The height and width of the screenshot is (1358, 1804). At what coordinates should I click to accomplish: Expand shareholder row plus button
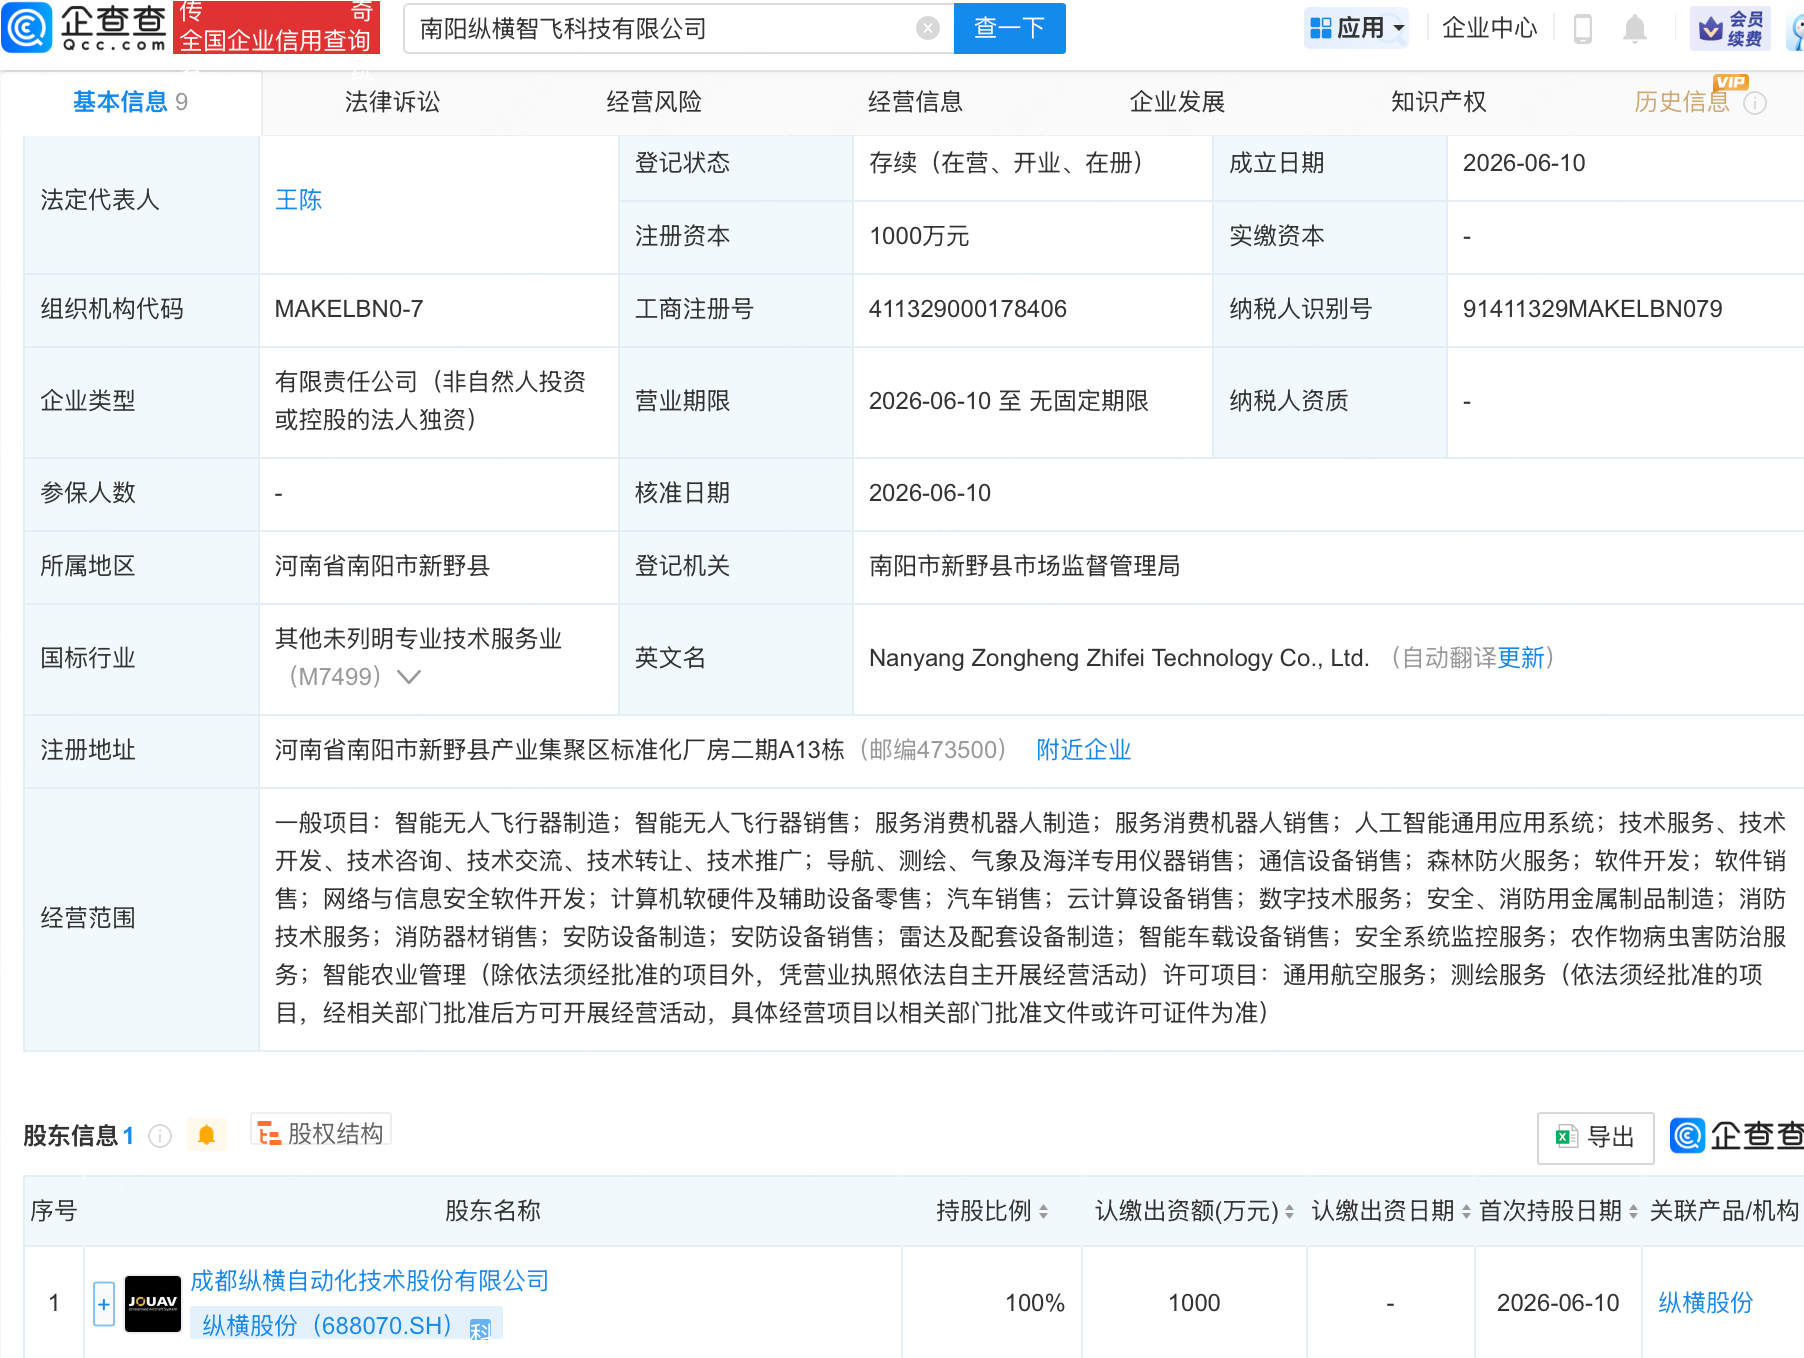pyautogui.click(x=104, y=1304)
